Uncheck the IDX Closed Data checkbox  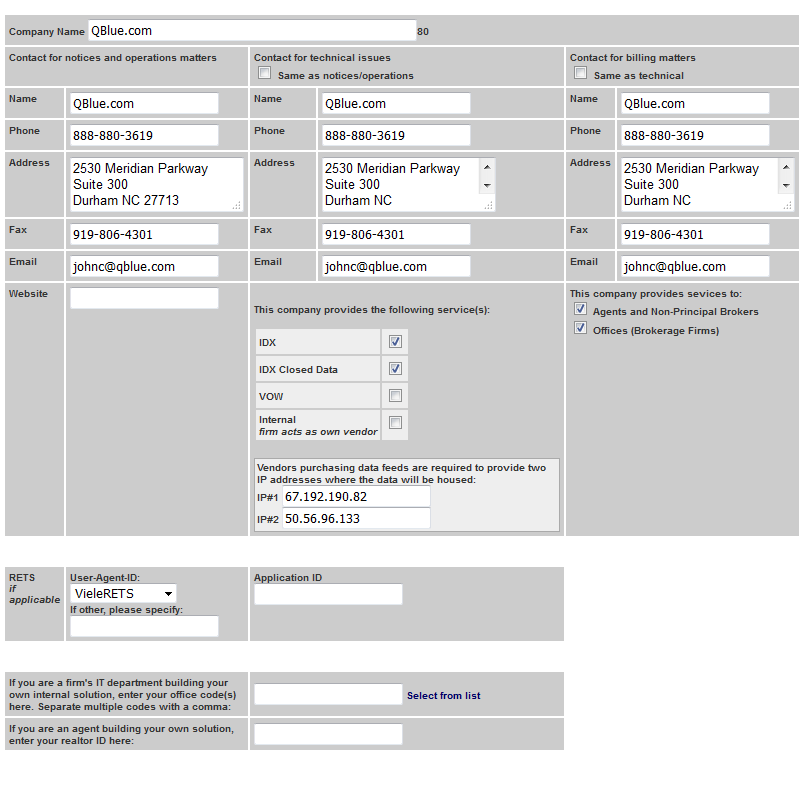click(x=395, y=369)
